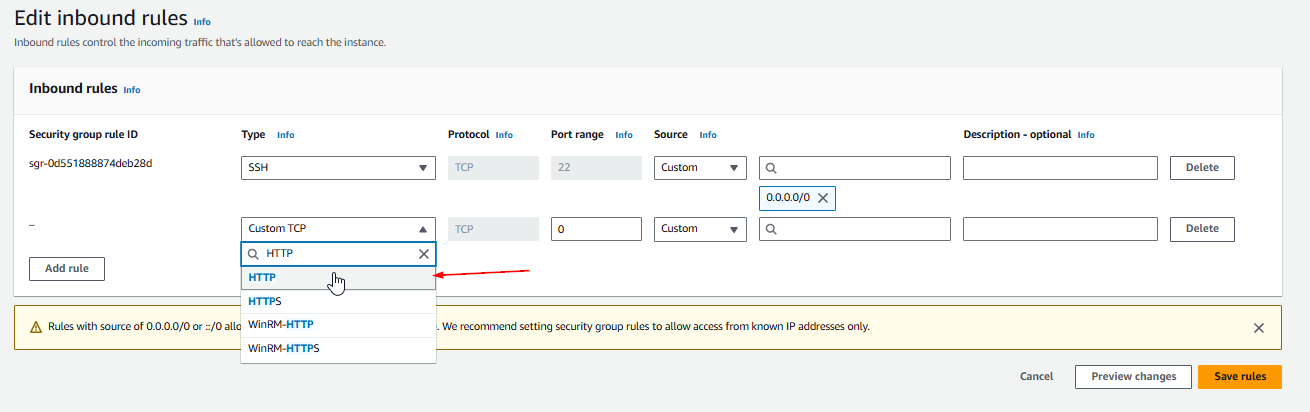Open Source dropdown for the new rule
The image size is (1310, 412).
pyautogui.click(x=700, y=229)
